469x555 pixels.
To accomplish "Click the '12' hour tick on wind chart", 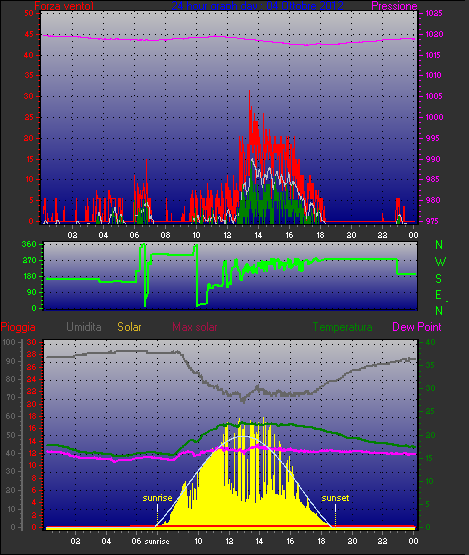I will tap(227, 235).
